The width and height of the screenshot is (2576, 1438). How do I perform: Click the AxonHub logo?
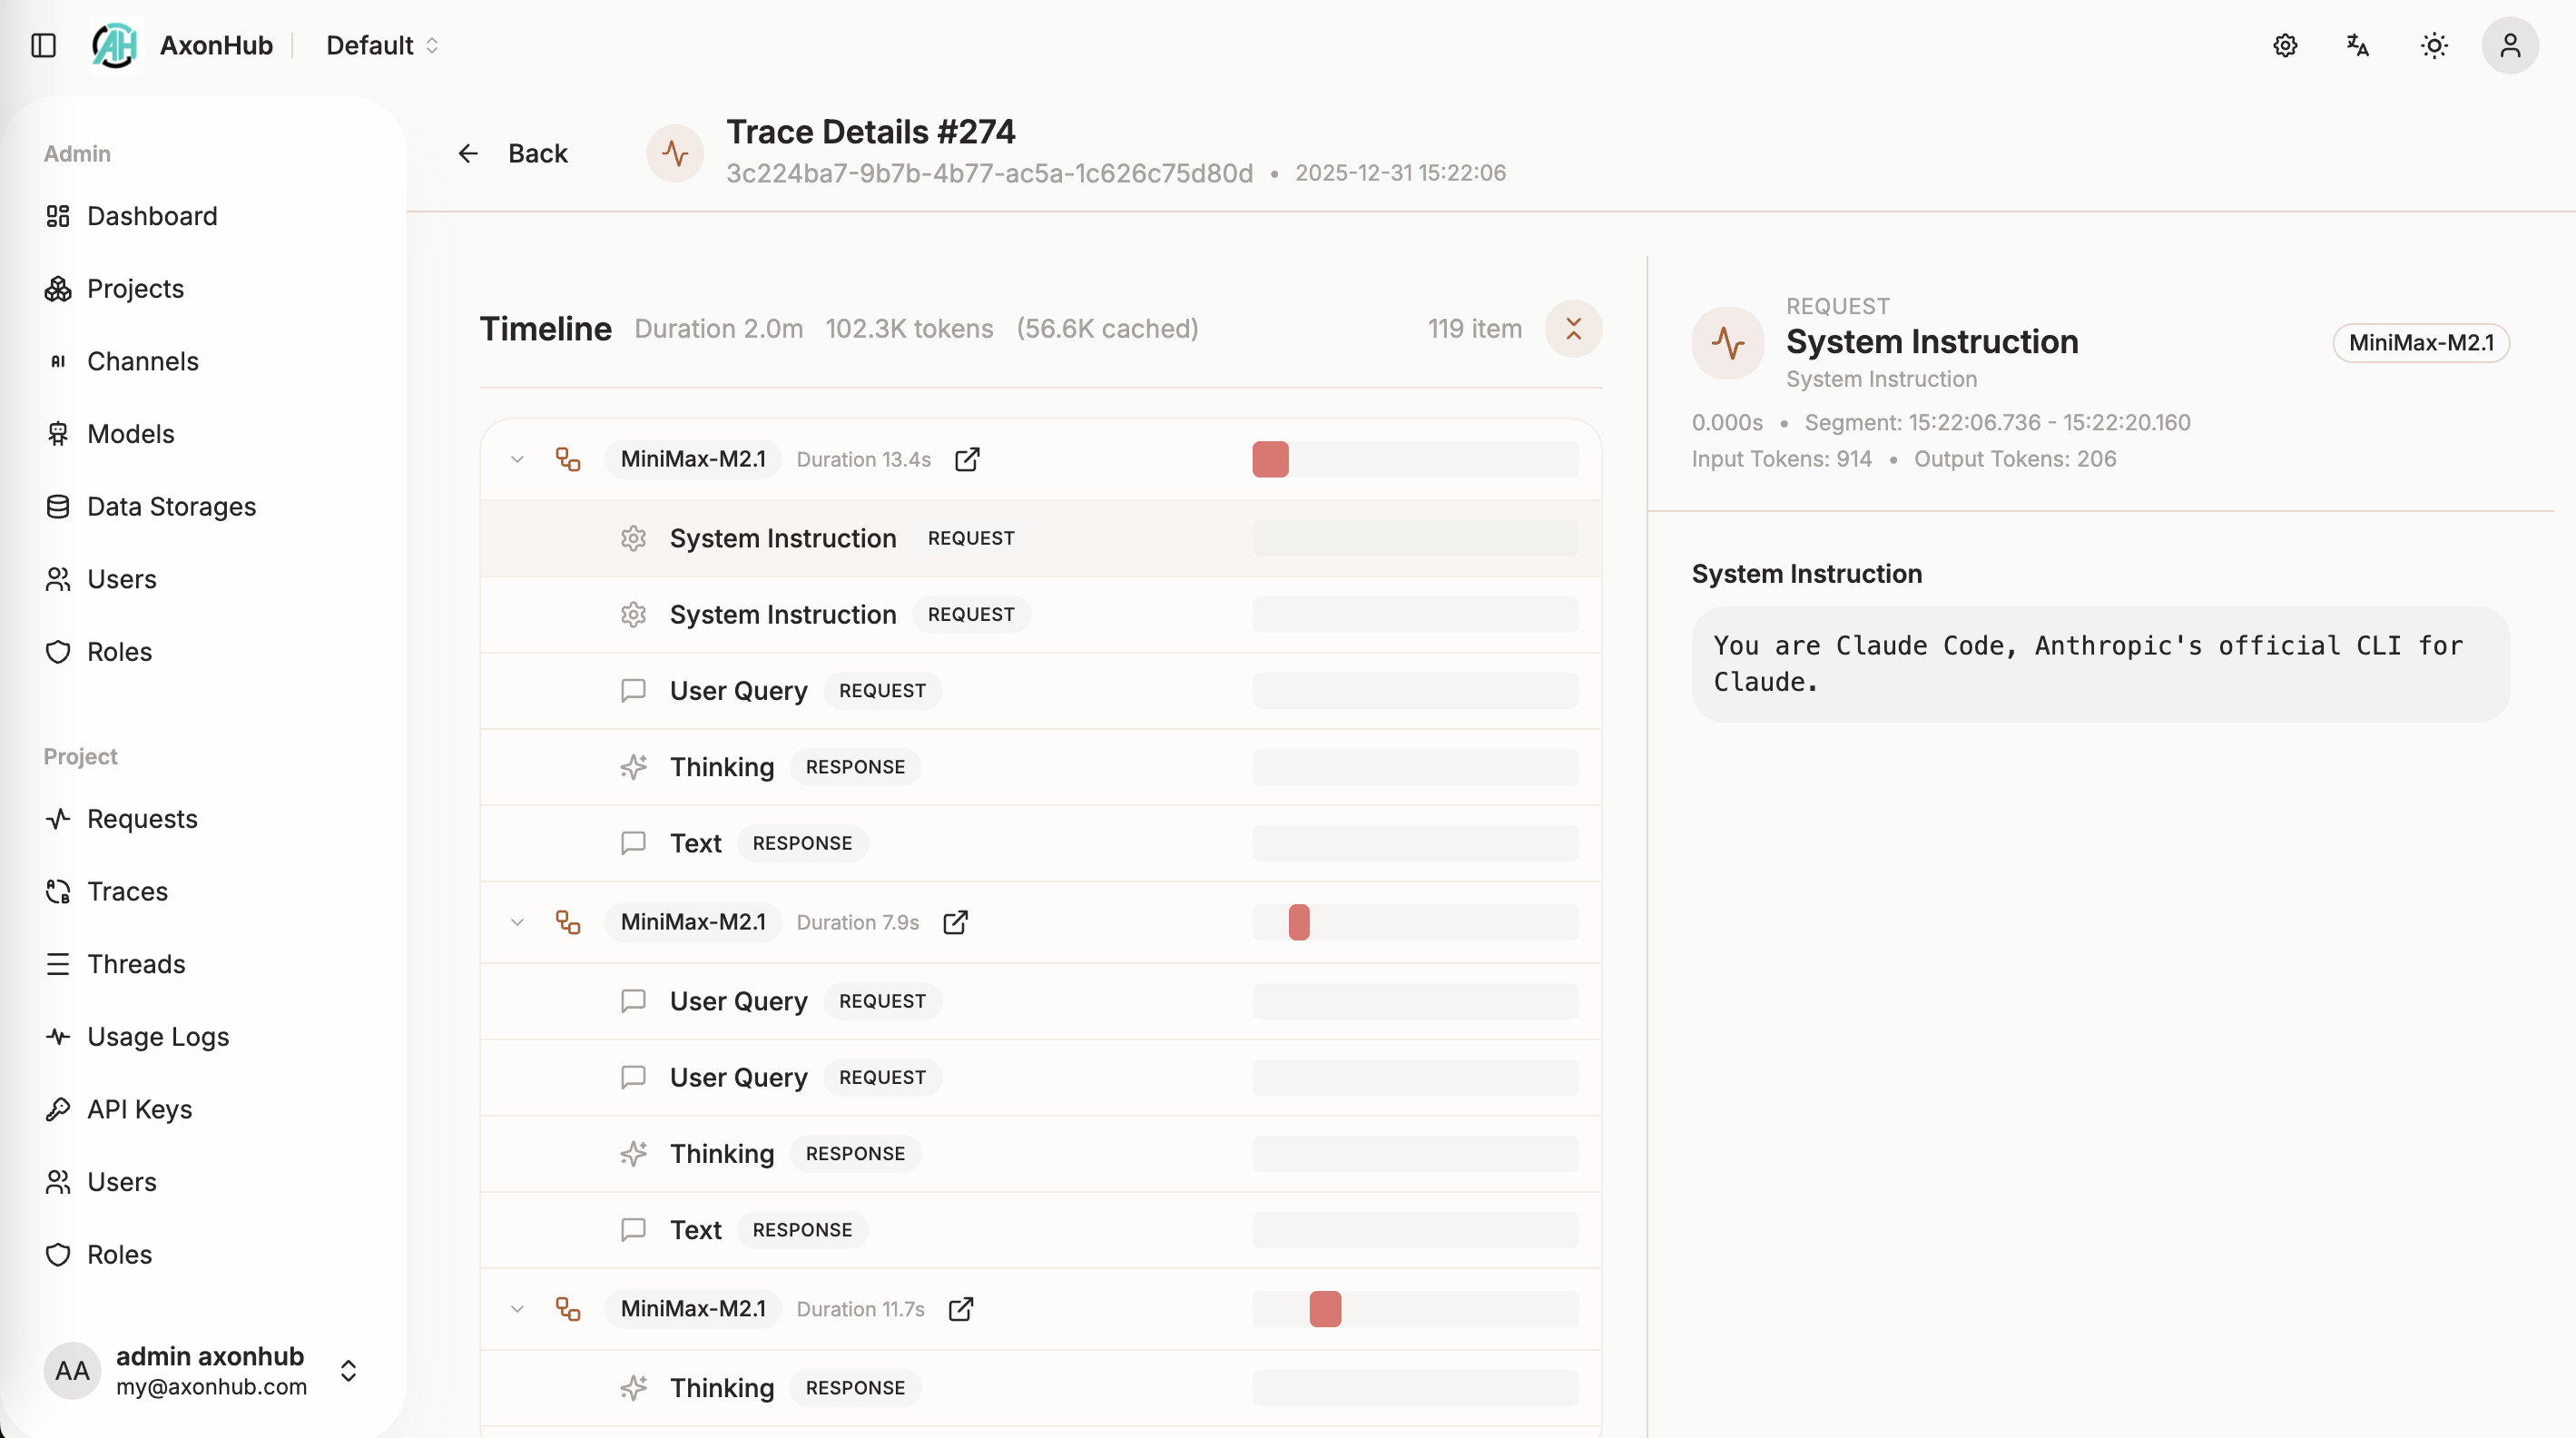point(115,45)
